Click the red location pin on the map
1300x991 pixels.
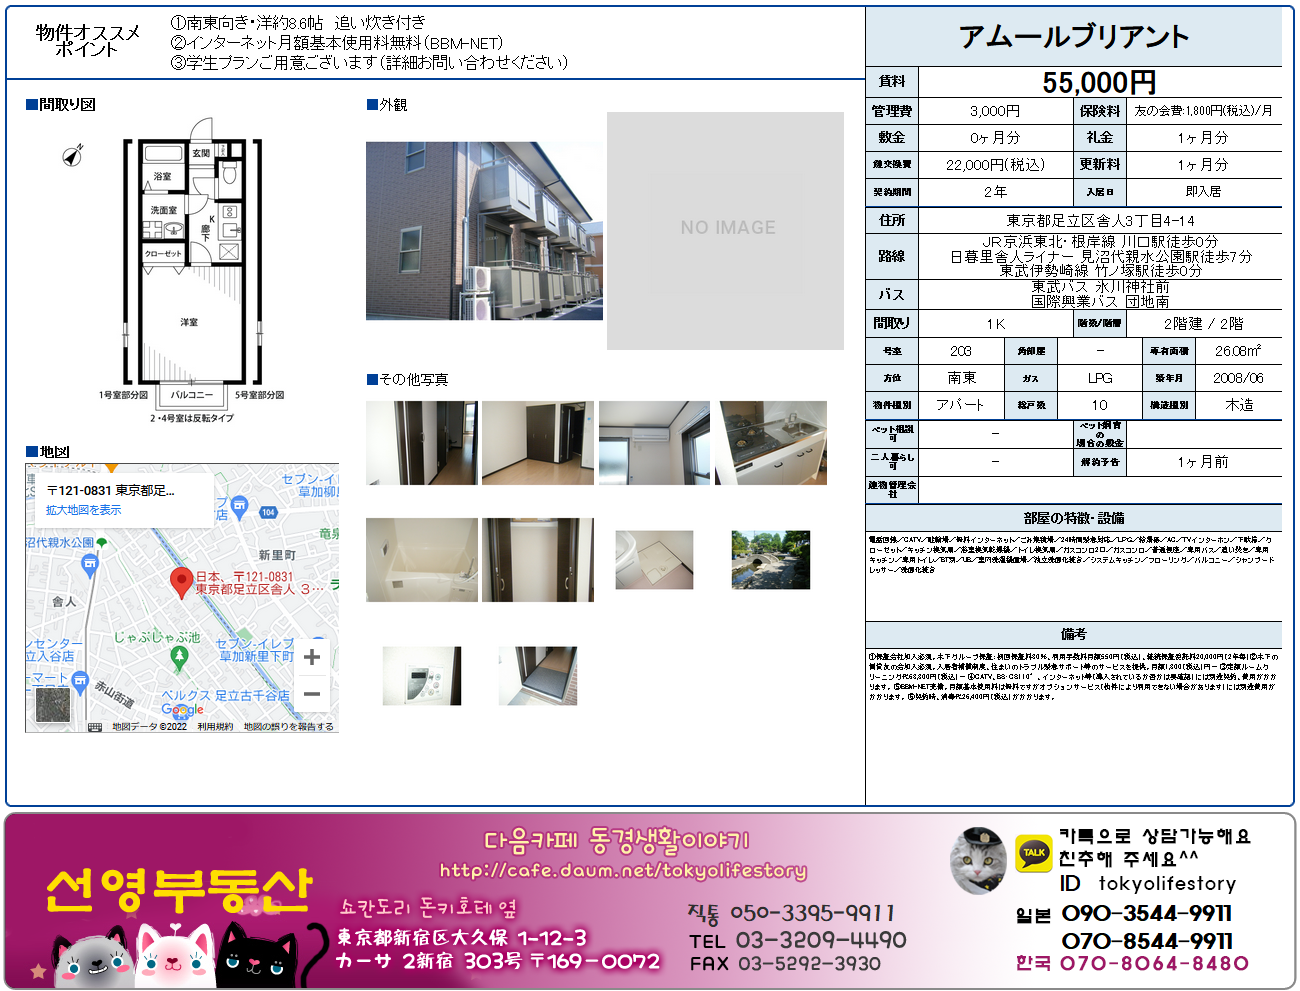tap(181, 582)
